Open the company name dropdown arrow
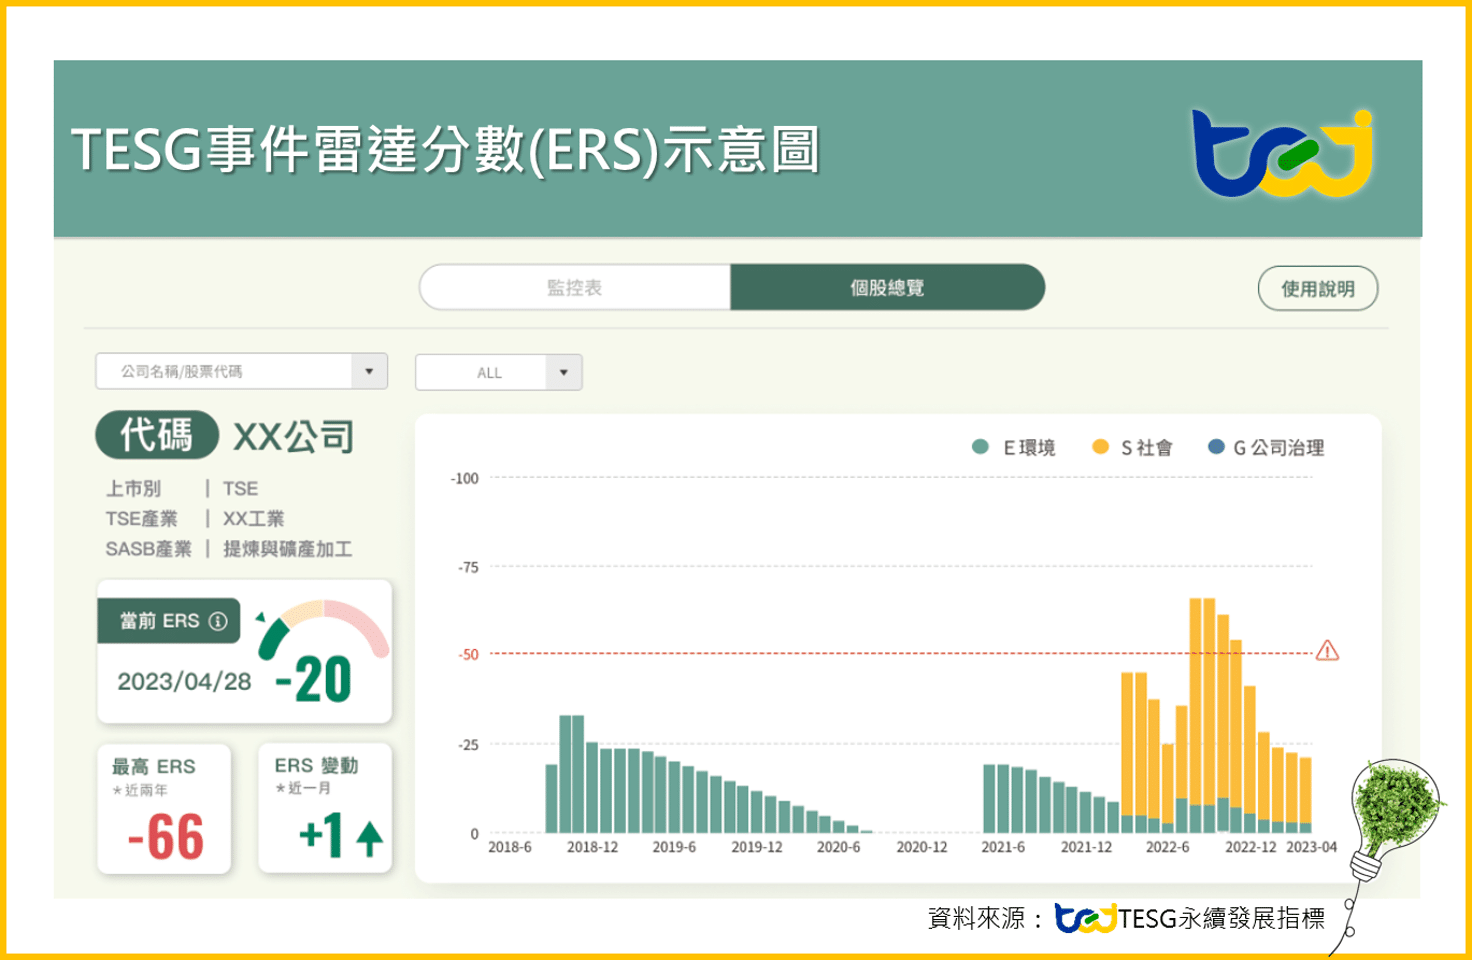The height and width of the screenshot is (960, 1472). (x=369, y=371)
